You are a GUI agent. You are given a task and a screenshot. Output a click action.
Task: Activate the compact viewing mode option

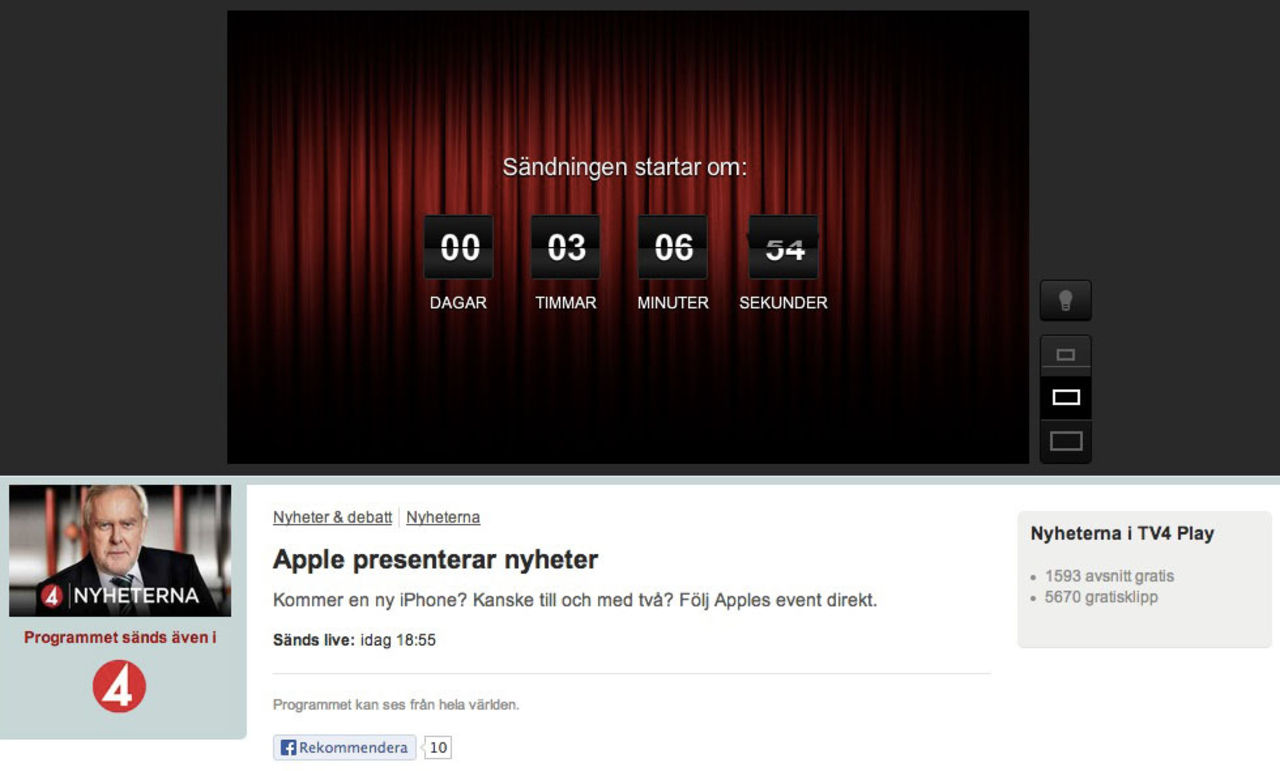coord(1065,352)
